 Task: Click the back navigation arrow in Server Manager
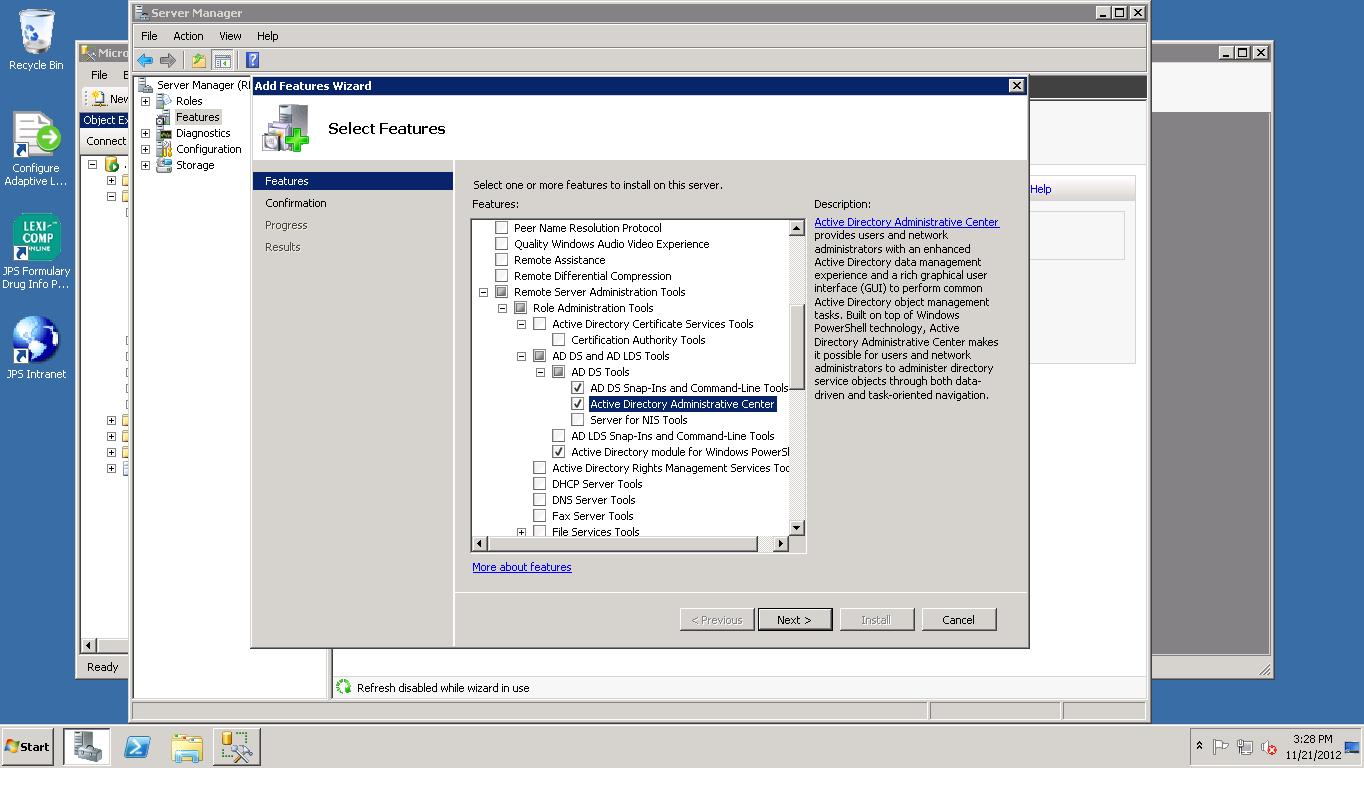[x=145, y=60]
